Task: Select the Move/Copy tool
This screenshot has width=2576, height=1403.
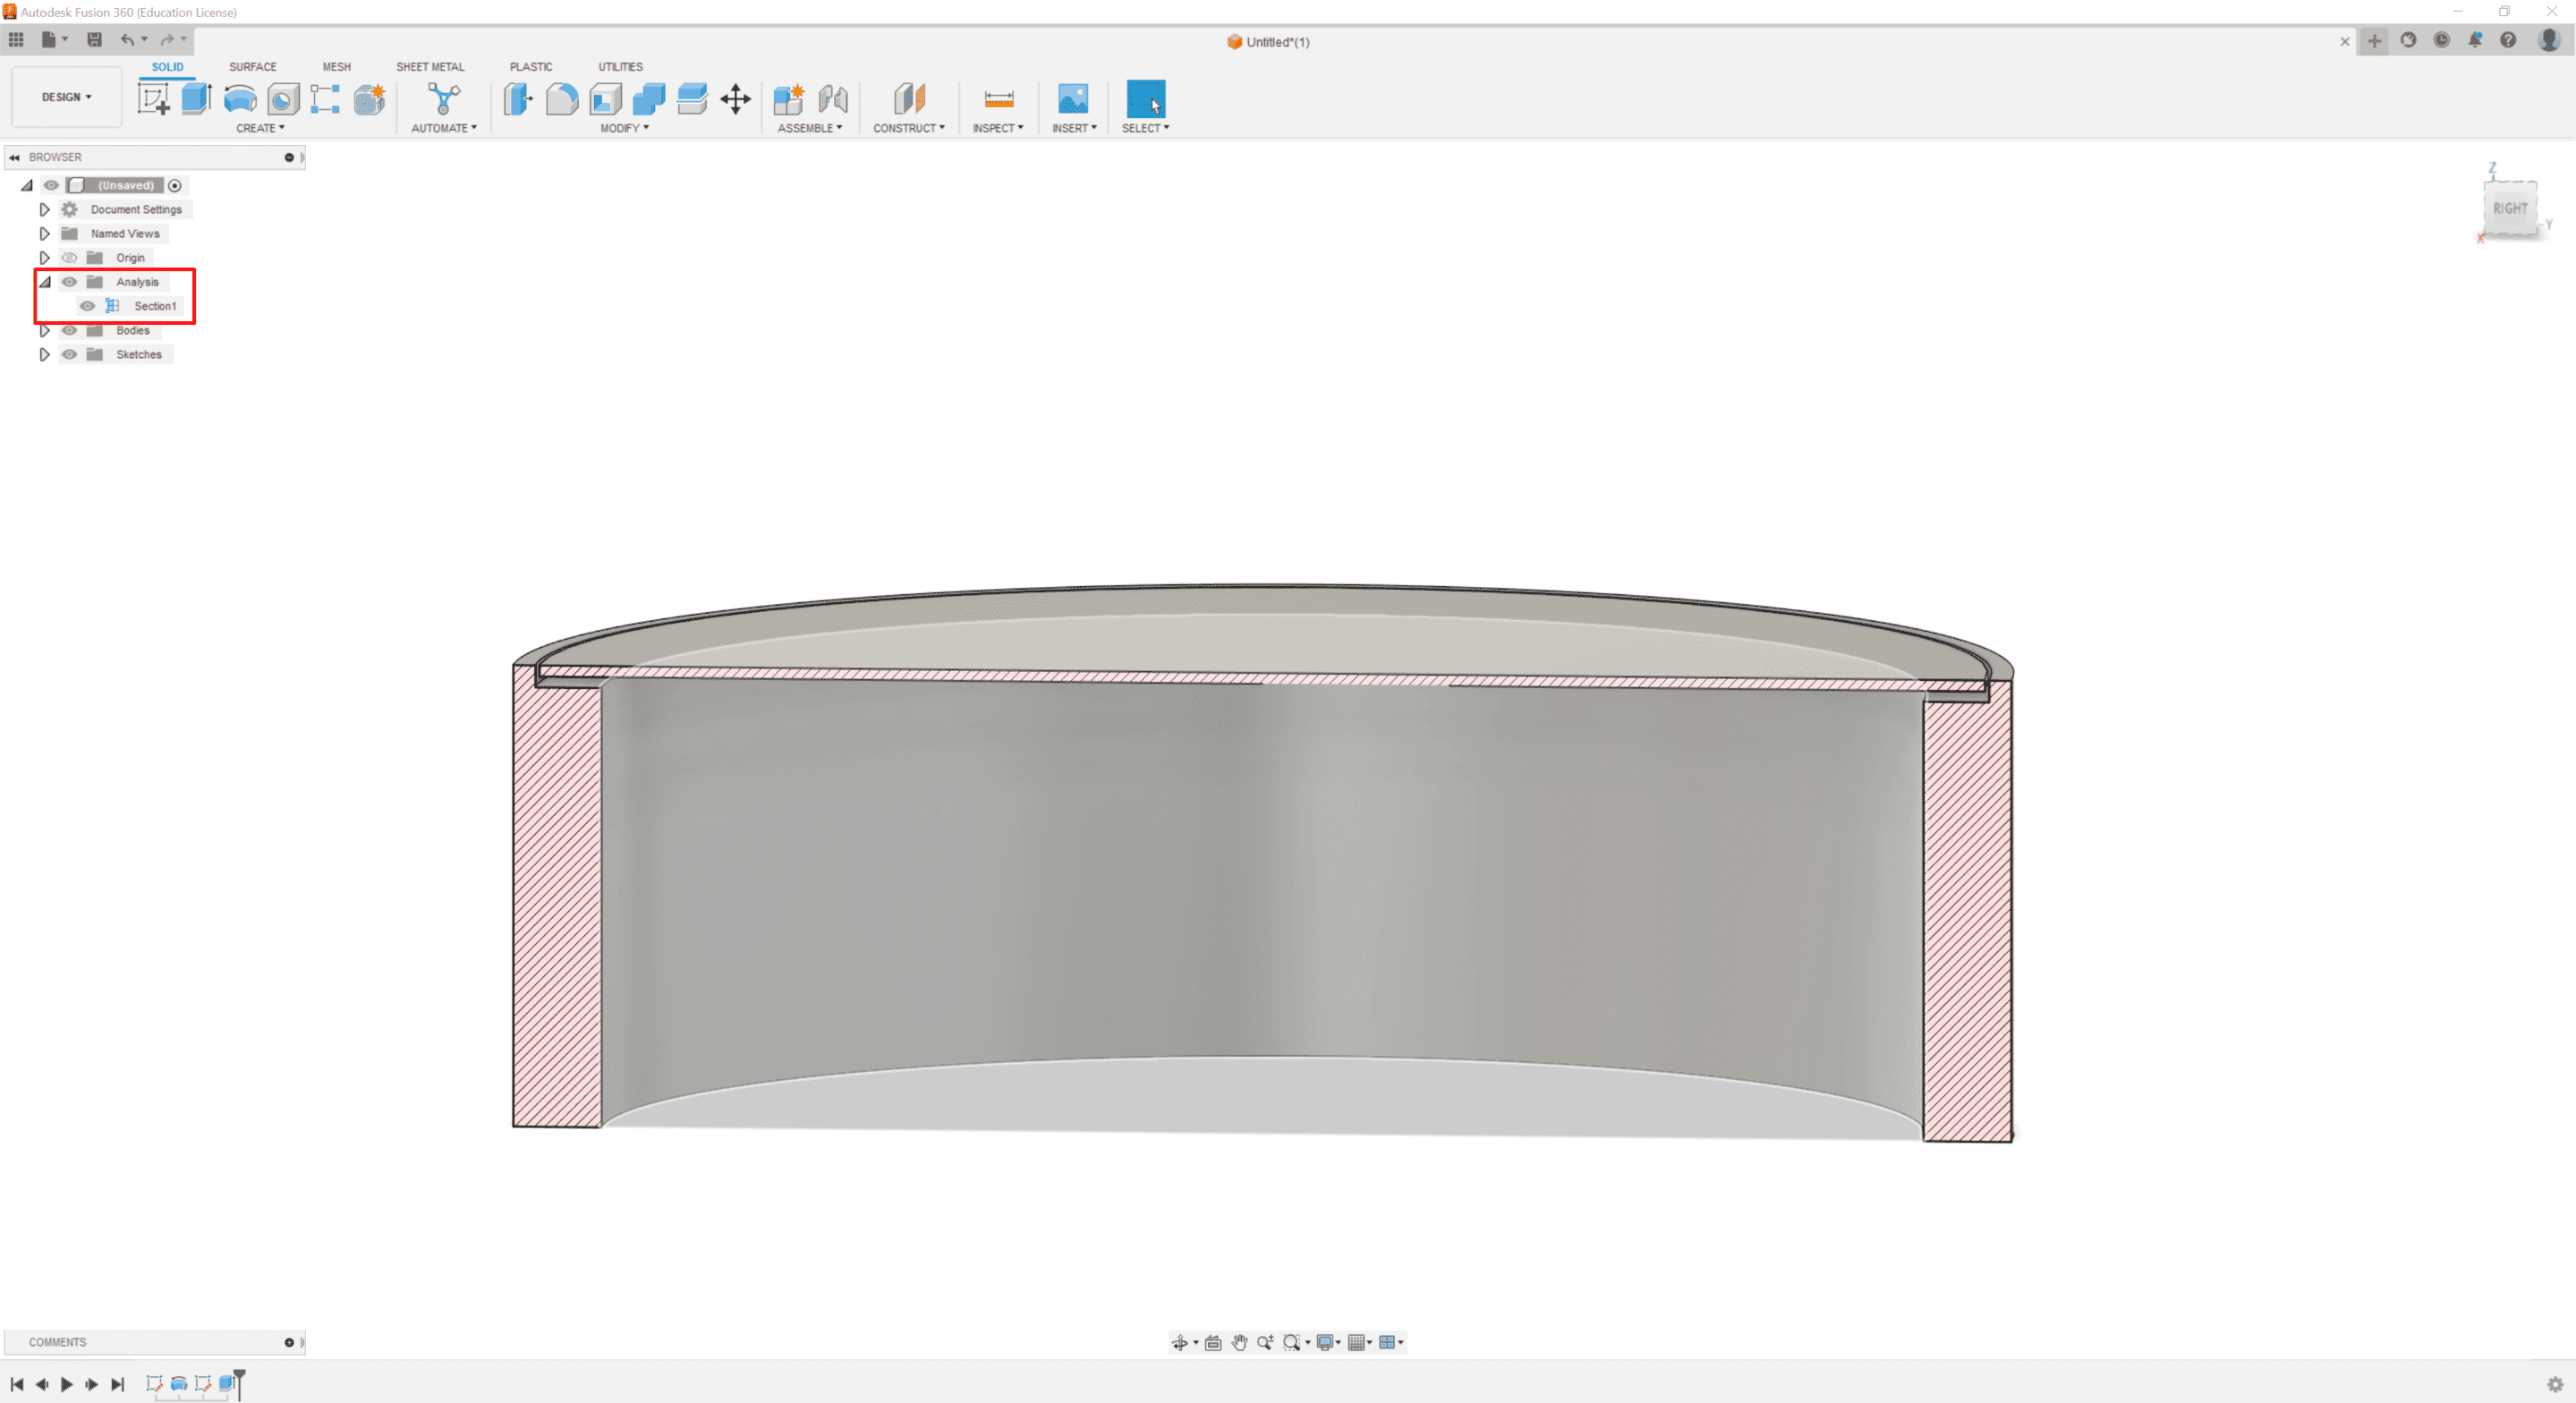Action: (x=736, y=99)
